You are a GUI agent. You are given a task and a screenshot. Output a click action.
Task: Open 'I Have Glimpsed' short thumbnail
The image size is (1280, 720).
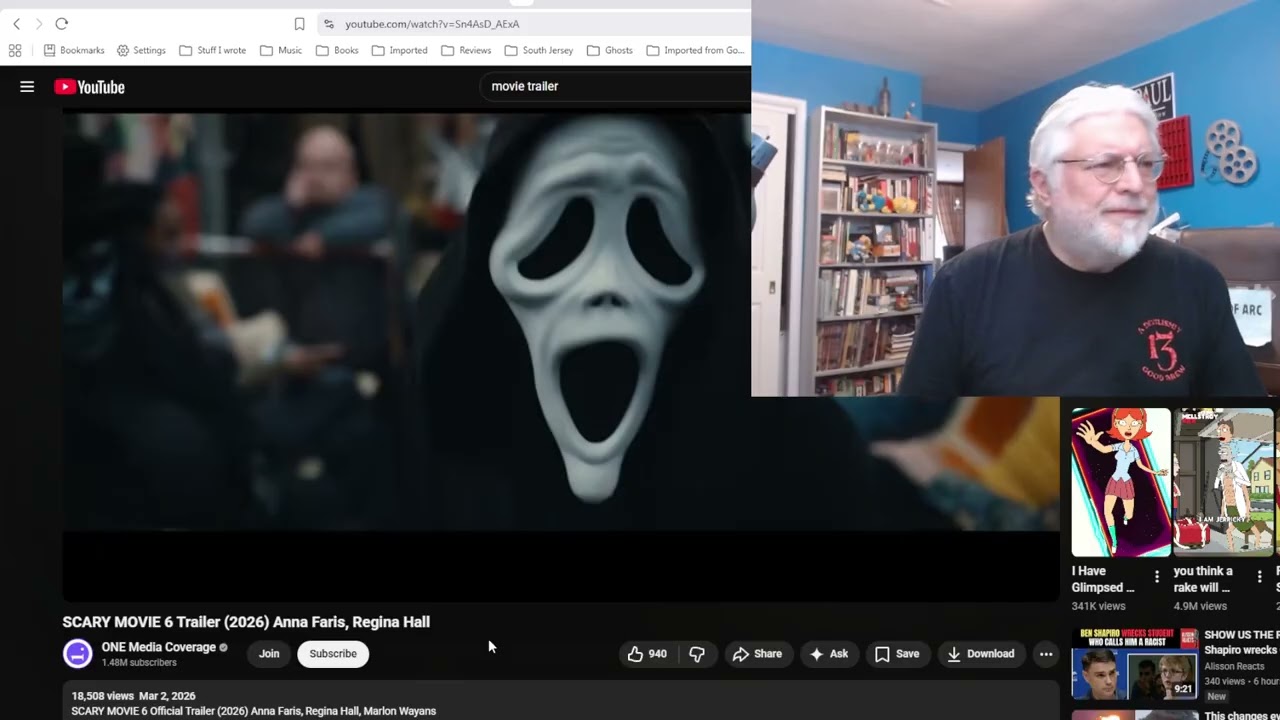[x=1121, y=482]
